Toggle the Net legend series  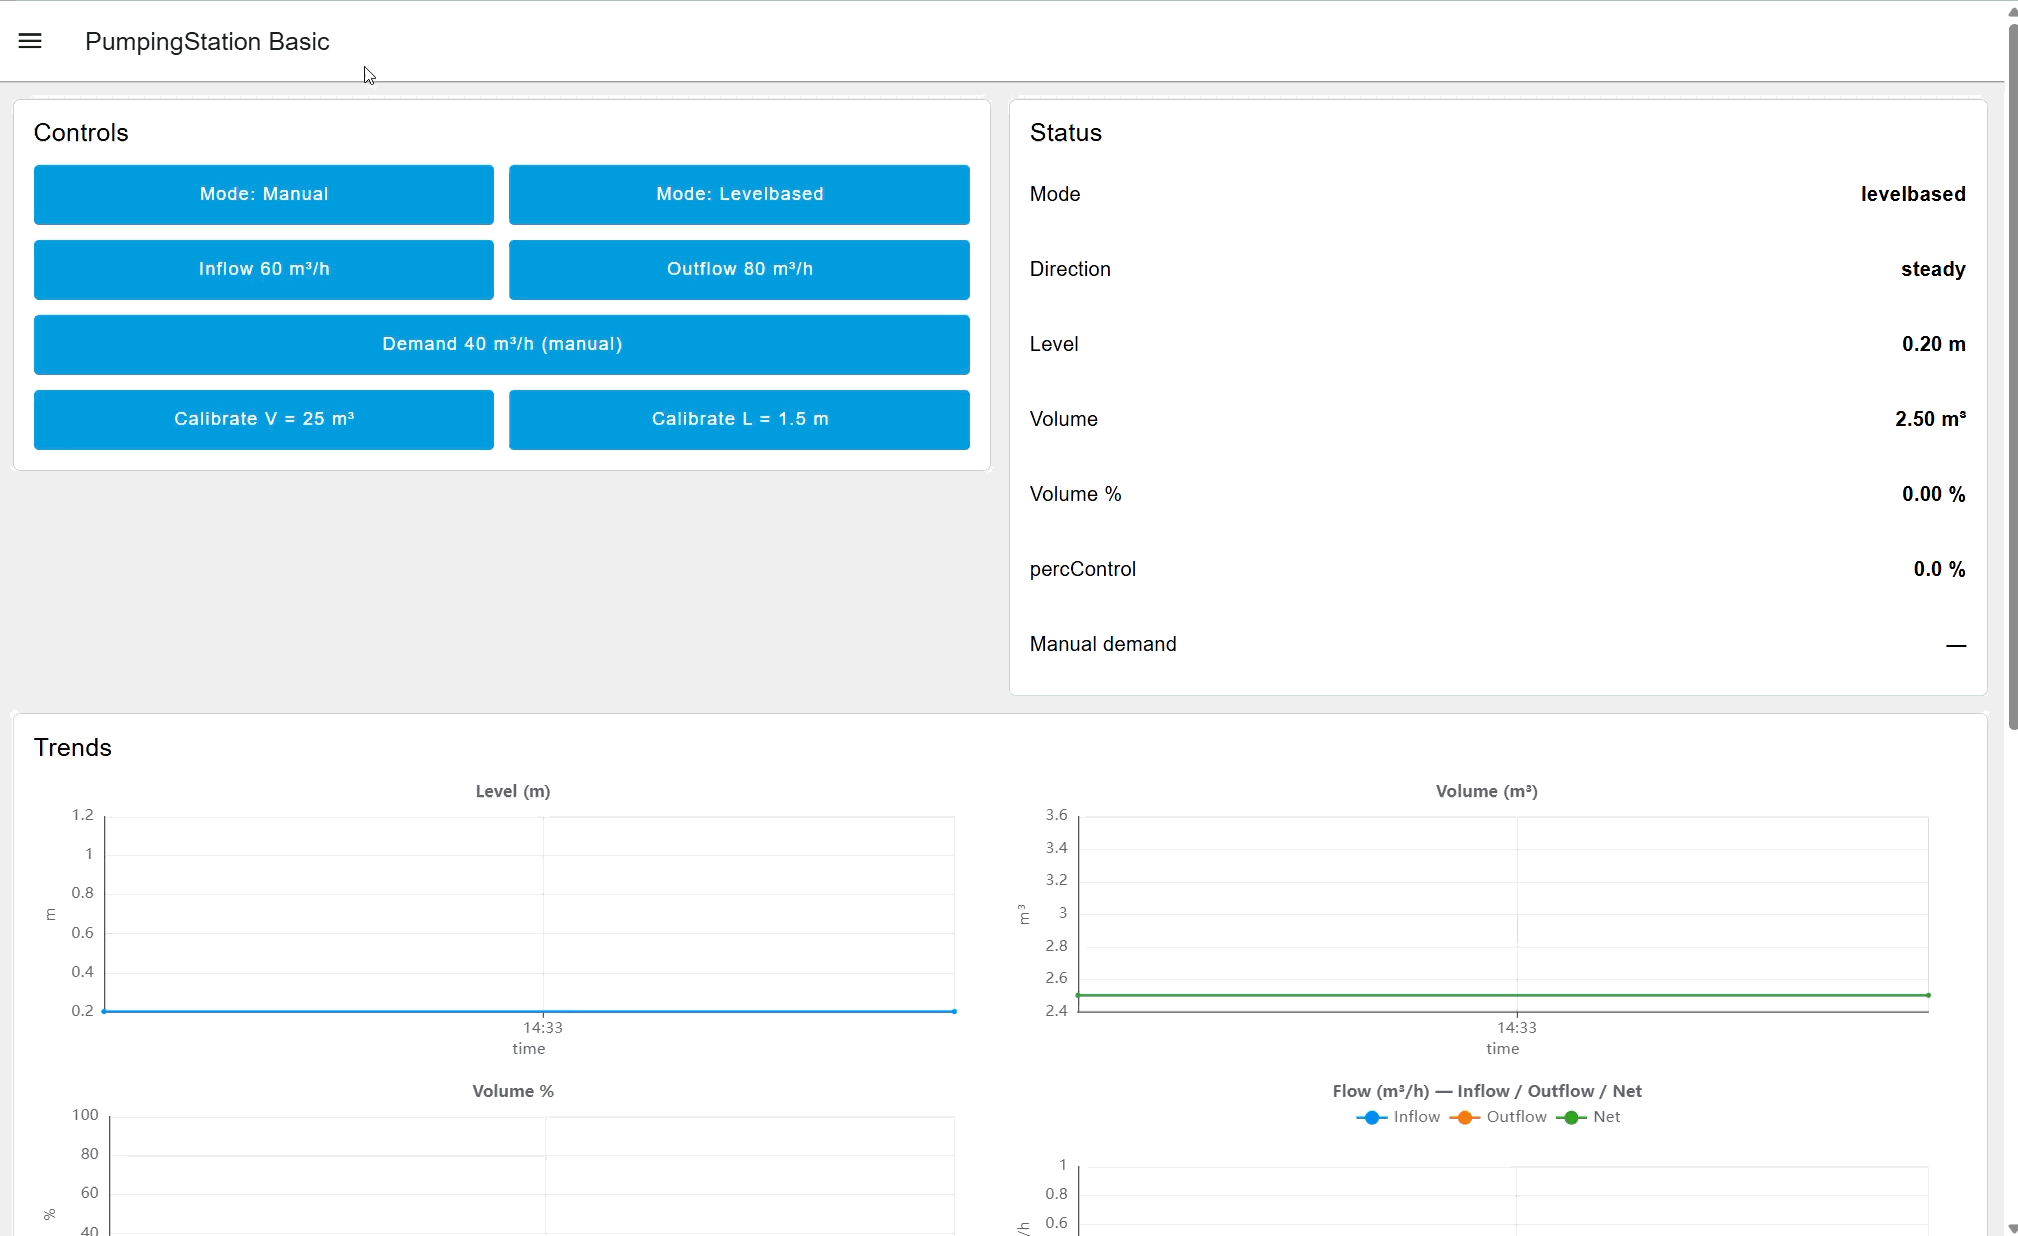(1588, 1117)
